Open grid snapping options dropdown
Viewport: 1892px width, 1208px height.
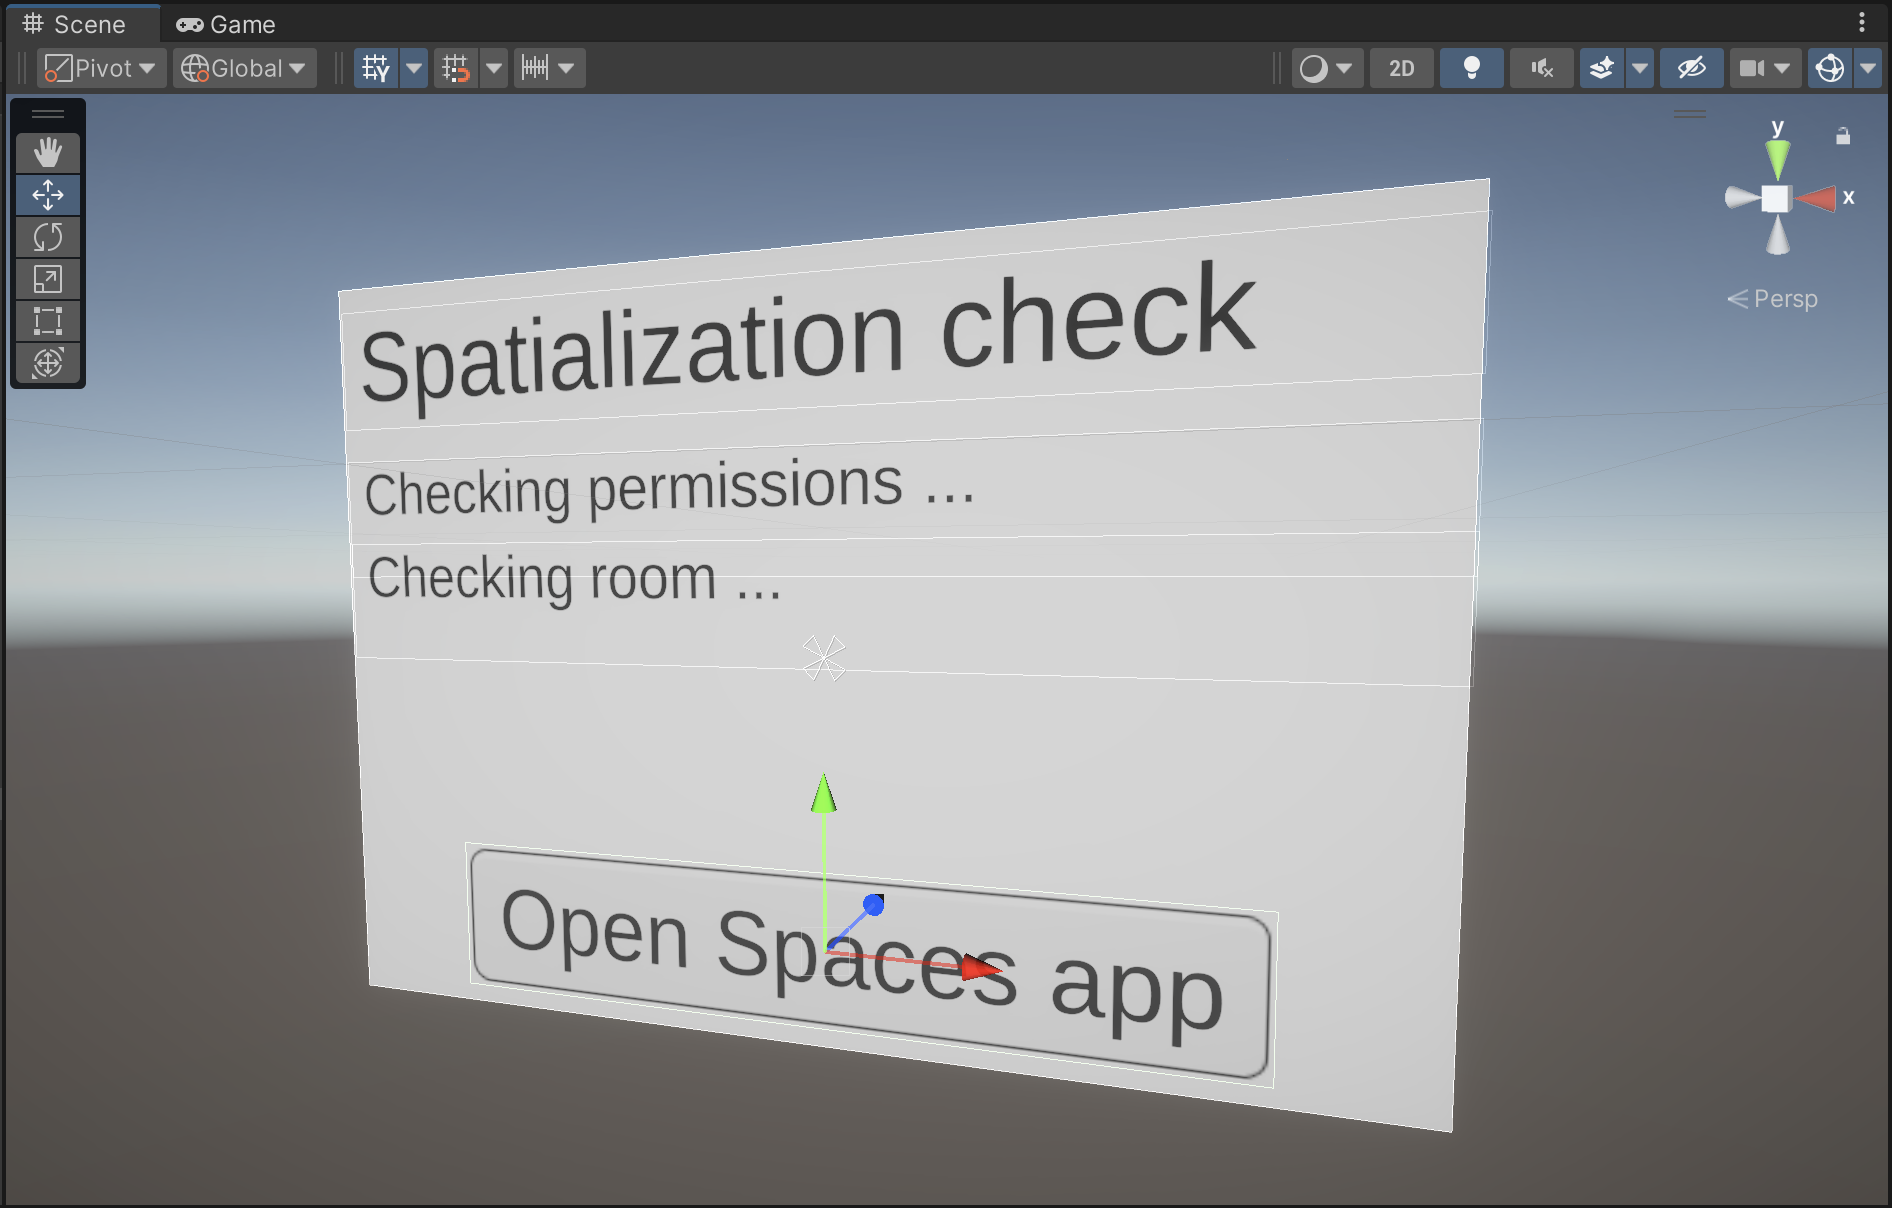[494, 68]
